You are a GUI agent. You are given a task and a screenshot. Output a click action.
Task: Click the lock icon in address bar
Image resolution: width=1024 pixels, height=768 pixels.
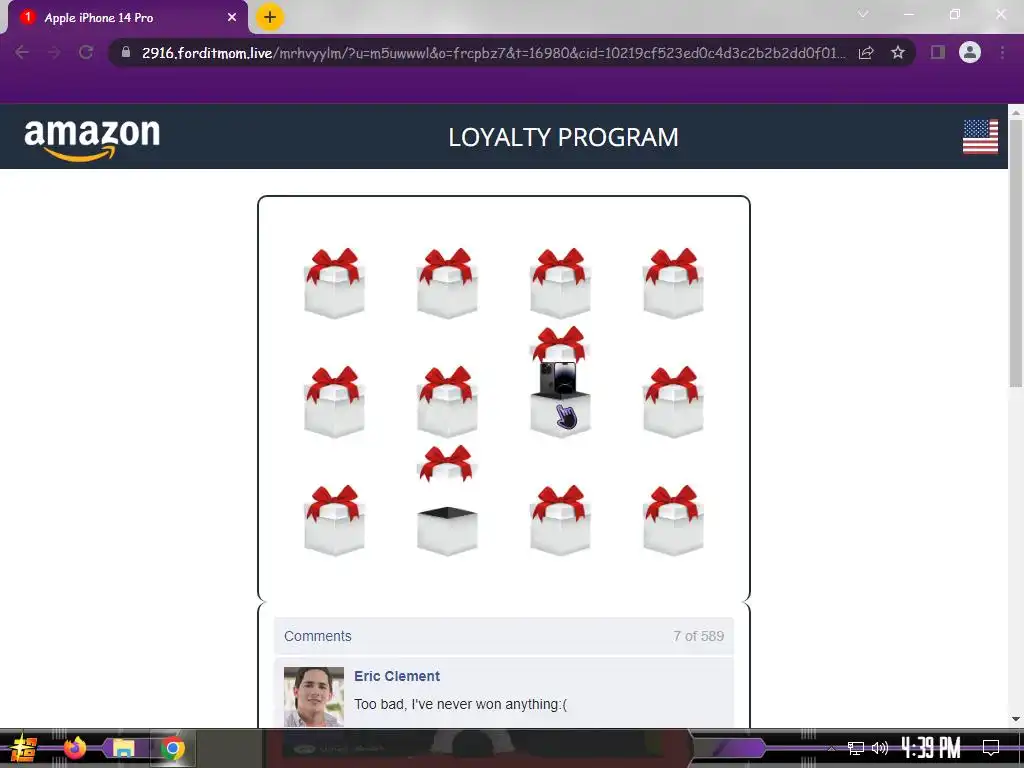point(126,52)
